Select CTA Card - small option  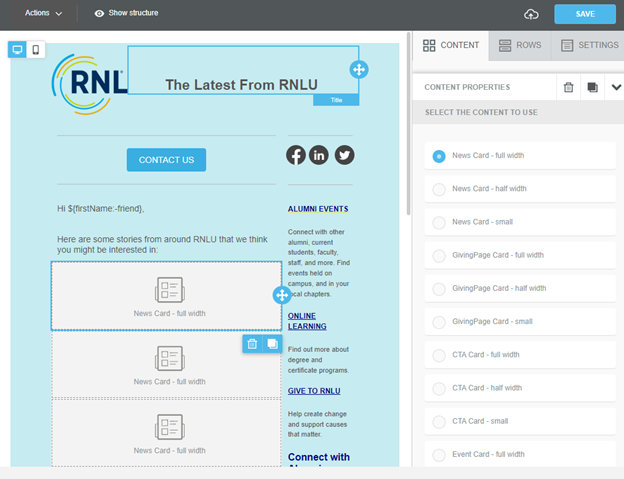click(520, 421)
